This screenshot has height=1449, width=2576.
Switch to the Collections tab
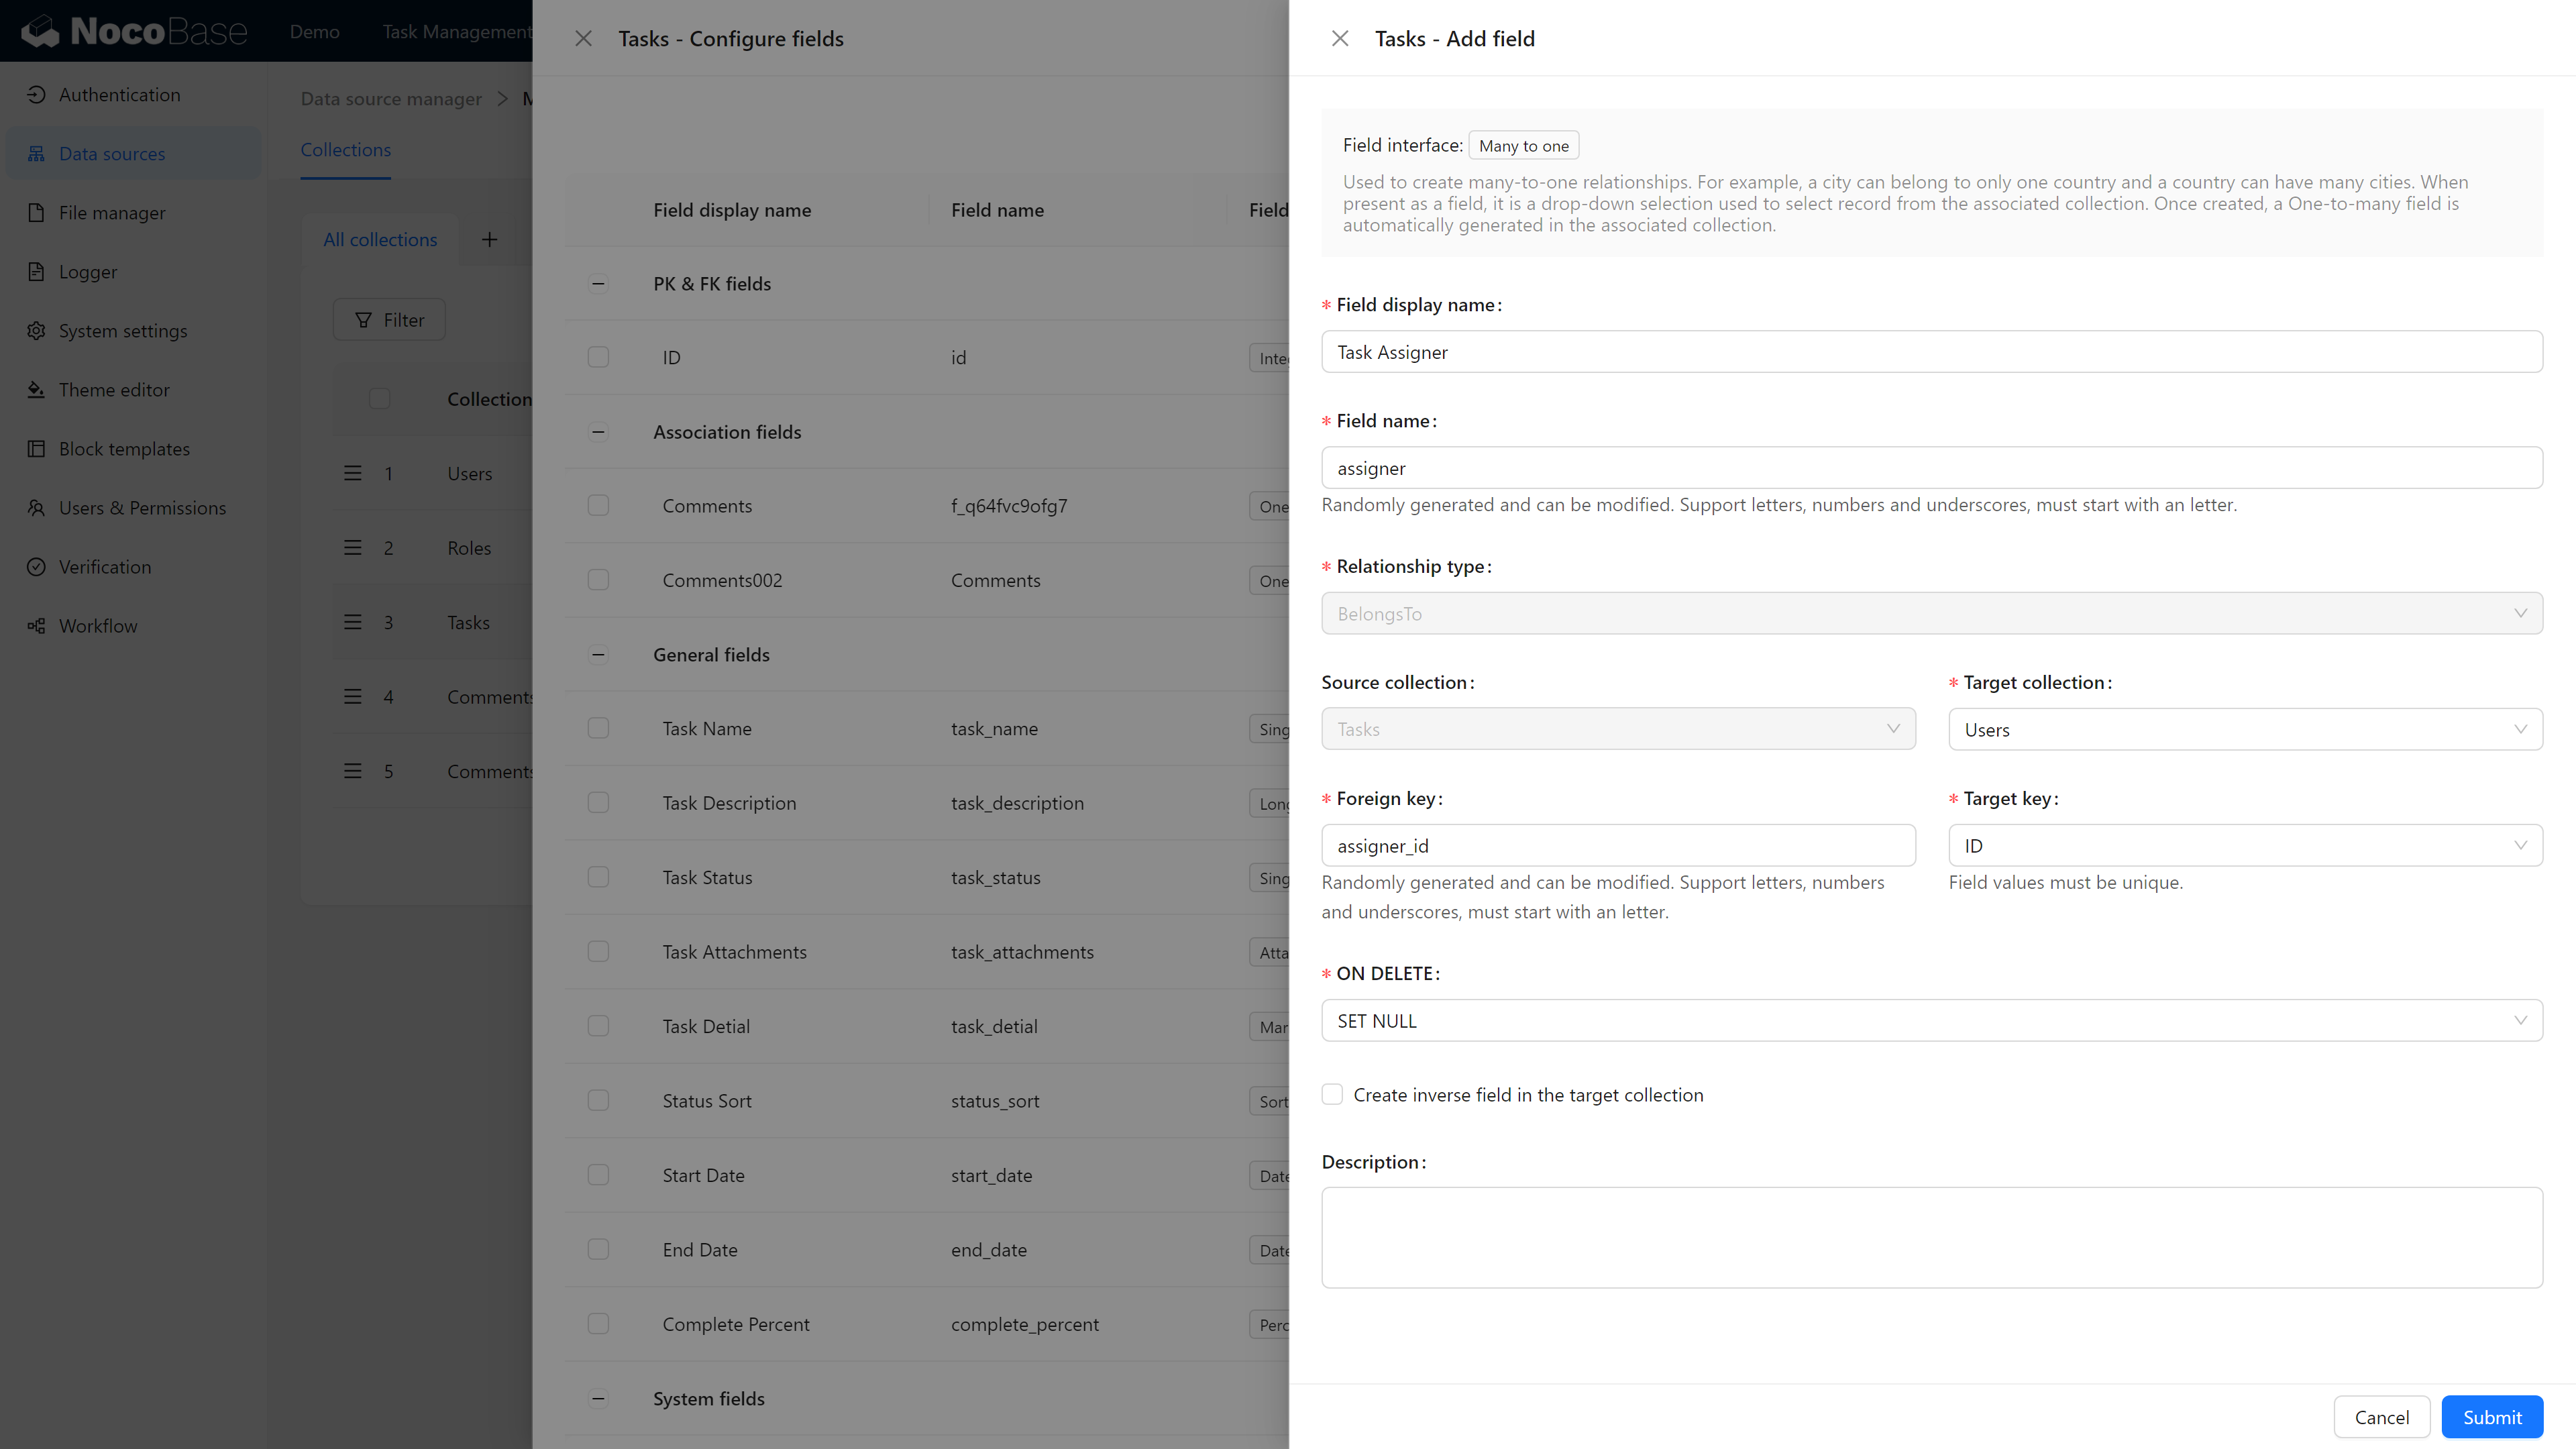[345, 150]
